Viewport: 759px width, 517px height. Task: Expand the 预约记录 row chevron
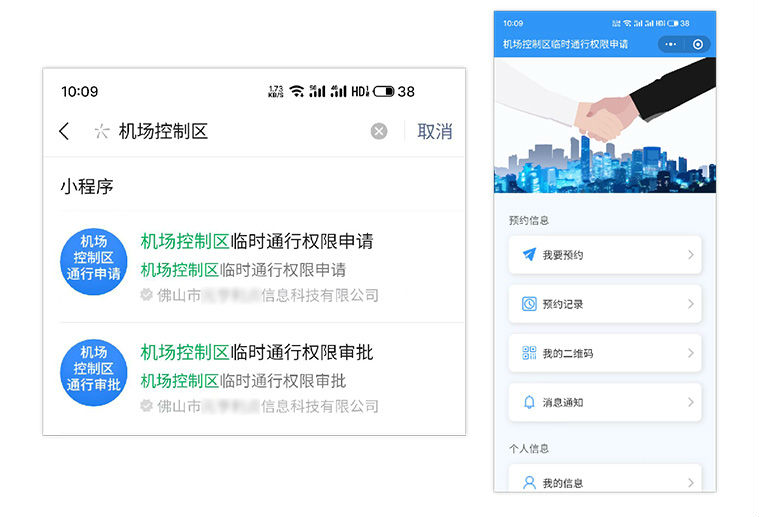click(690, 304)
